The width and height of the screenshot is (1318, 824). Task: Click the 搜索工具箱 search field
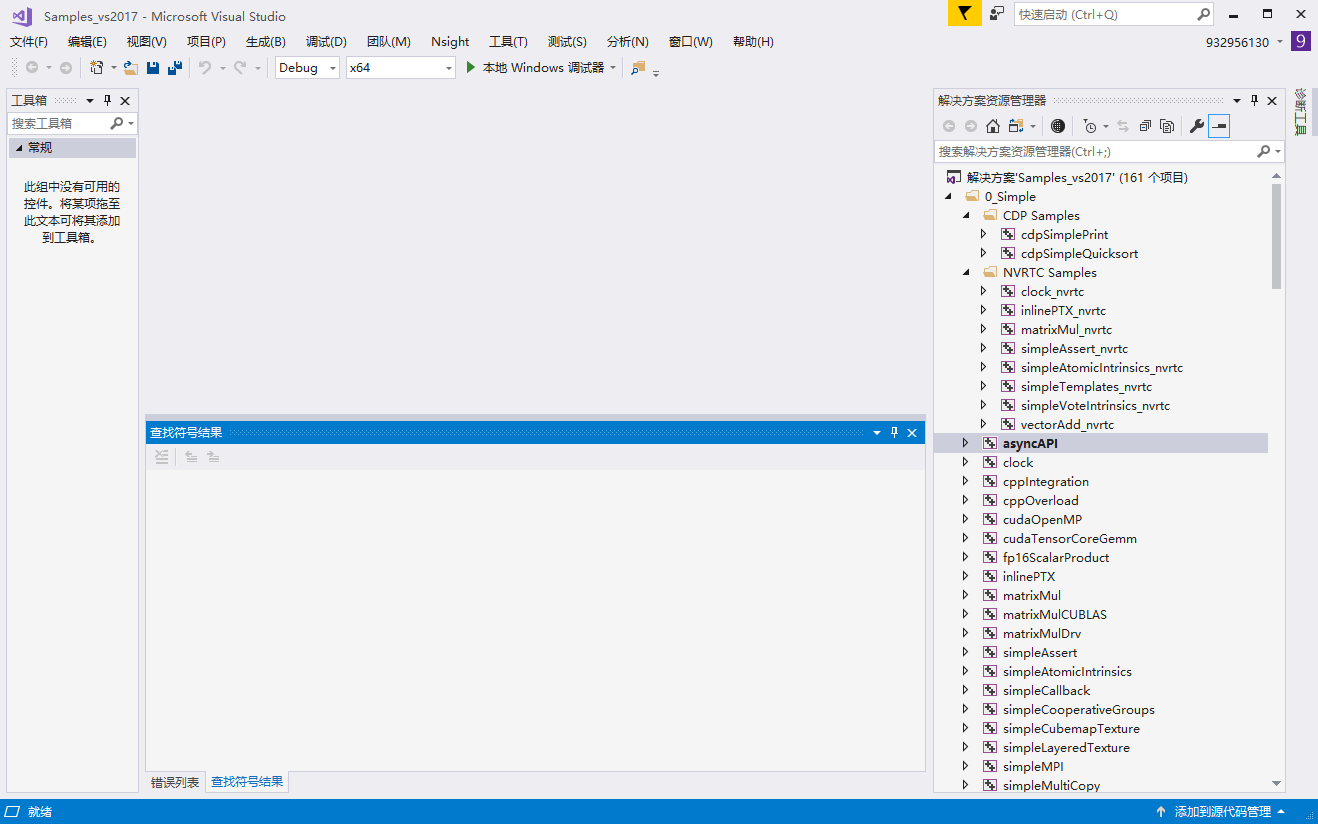[x=58, y=123]
